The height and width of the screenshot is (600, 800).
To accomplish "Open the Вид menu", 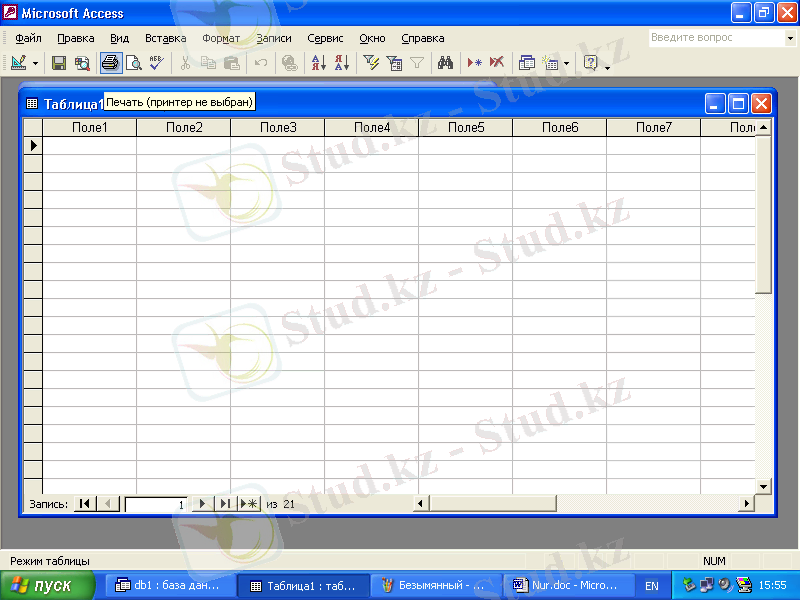I will (119, 38).
